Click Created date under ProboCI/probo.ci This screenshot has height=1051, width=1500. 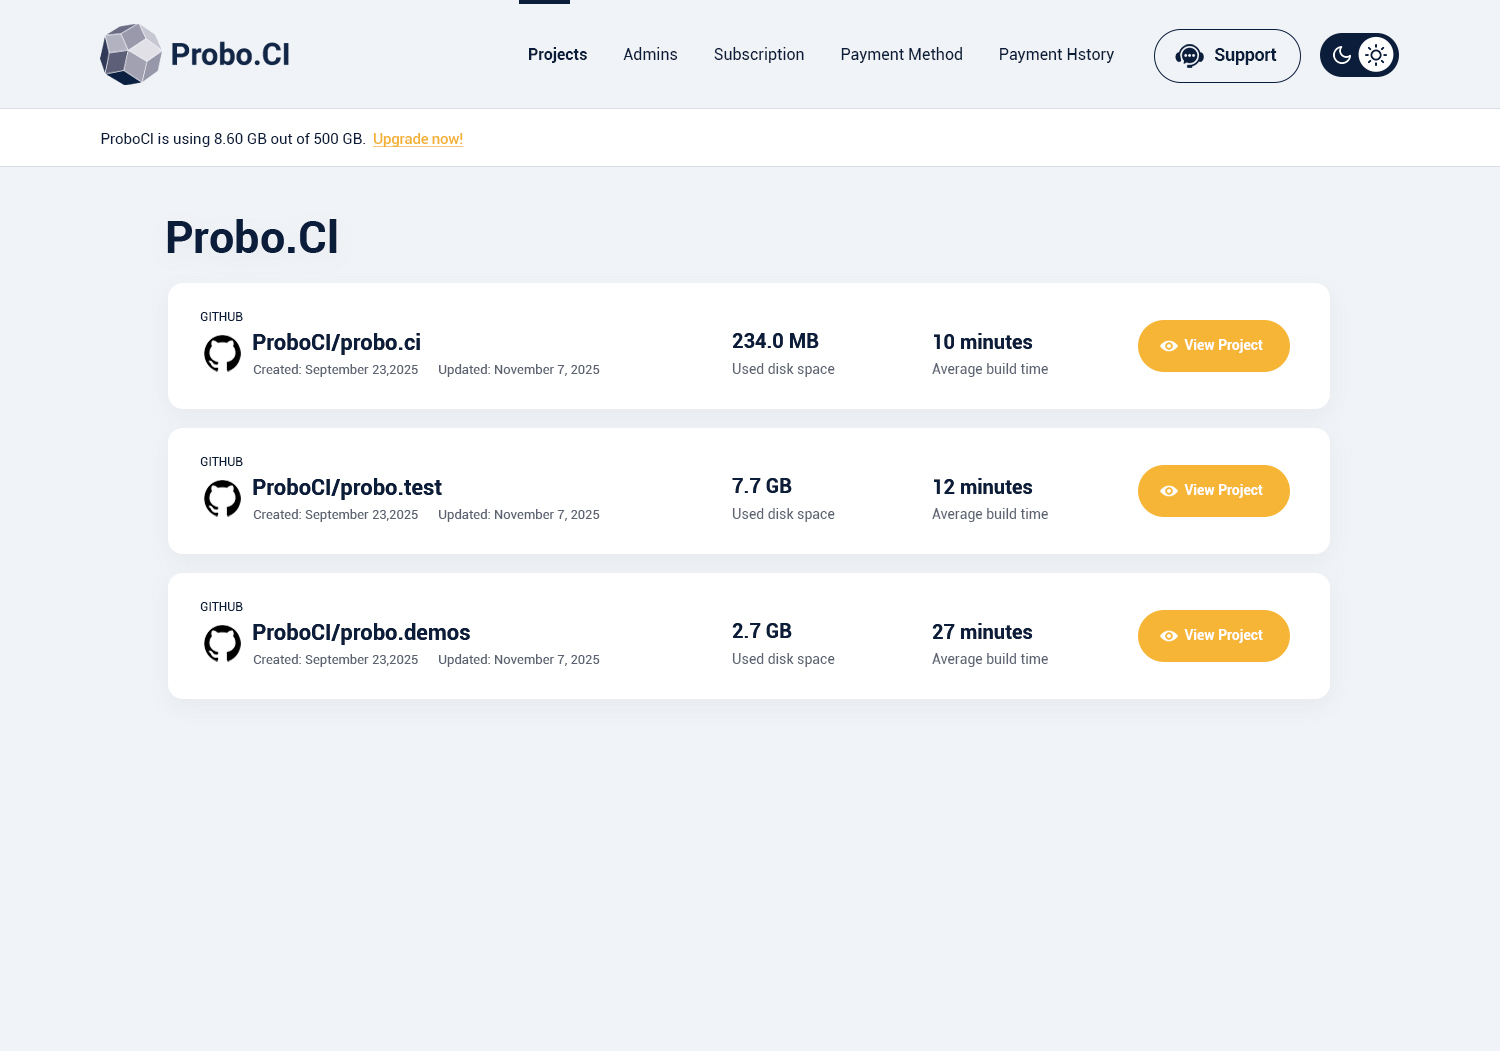[x=335, y=370]
